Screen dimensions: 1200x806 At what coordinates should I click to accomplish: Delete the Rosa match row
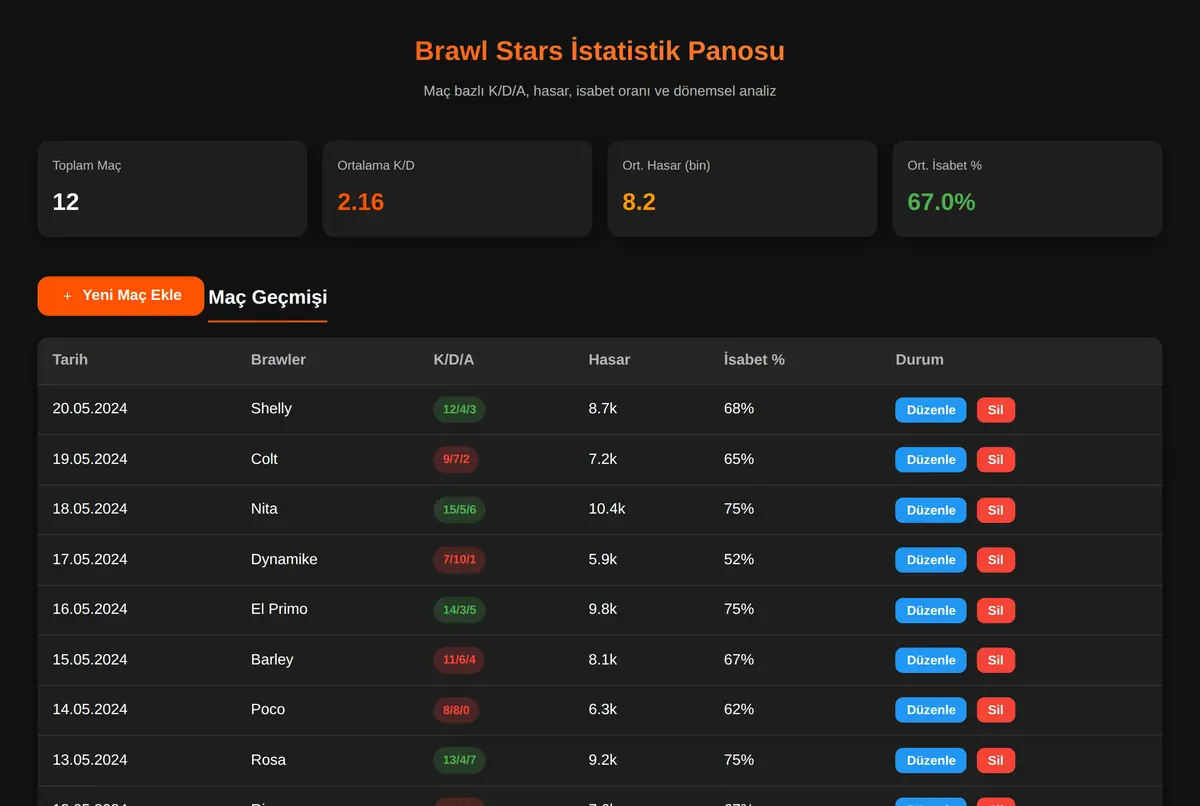click(x=996, y=760)
